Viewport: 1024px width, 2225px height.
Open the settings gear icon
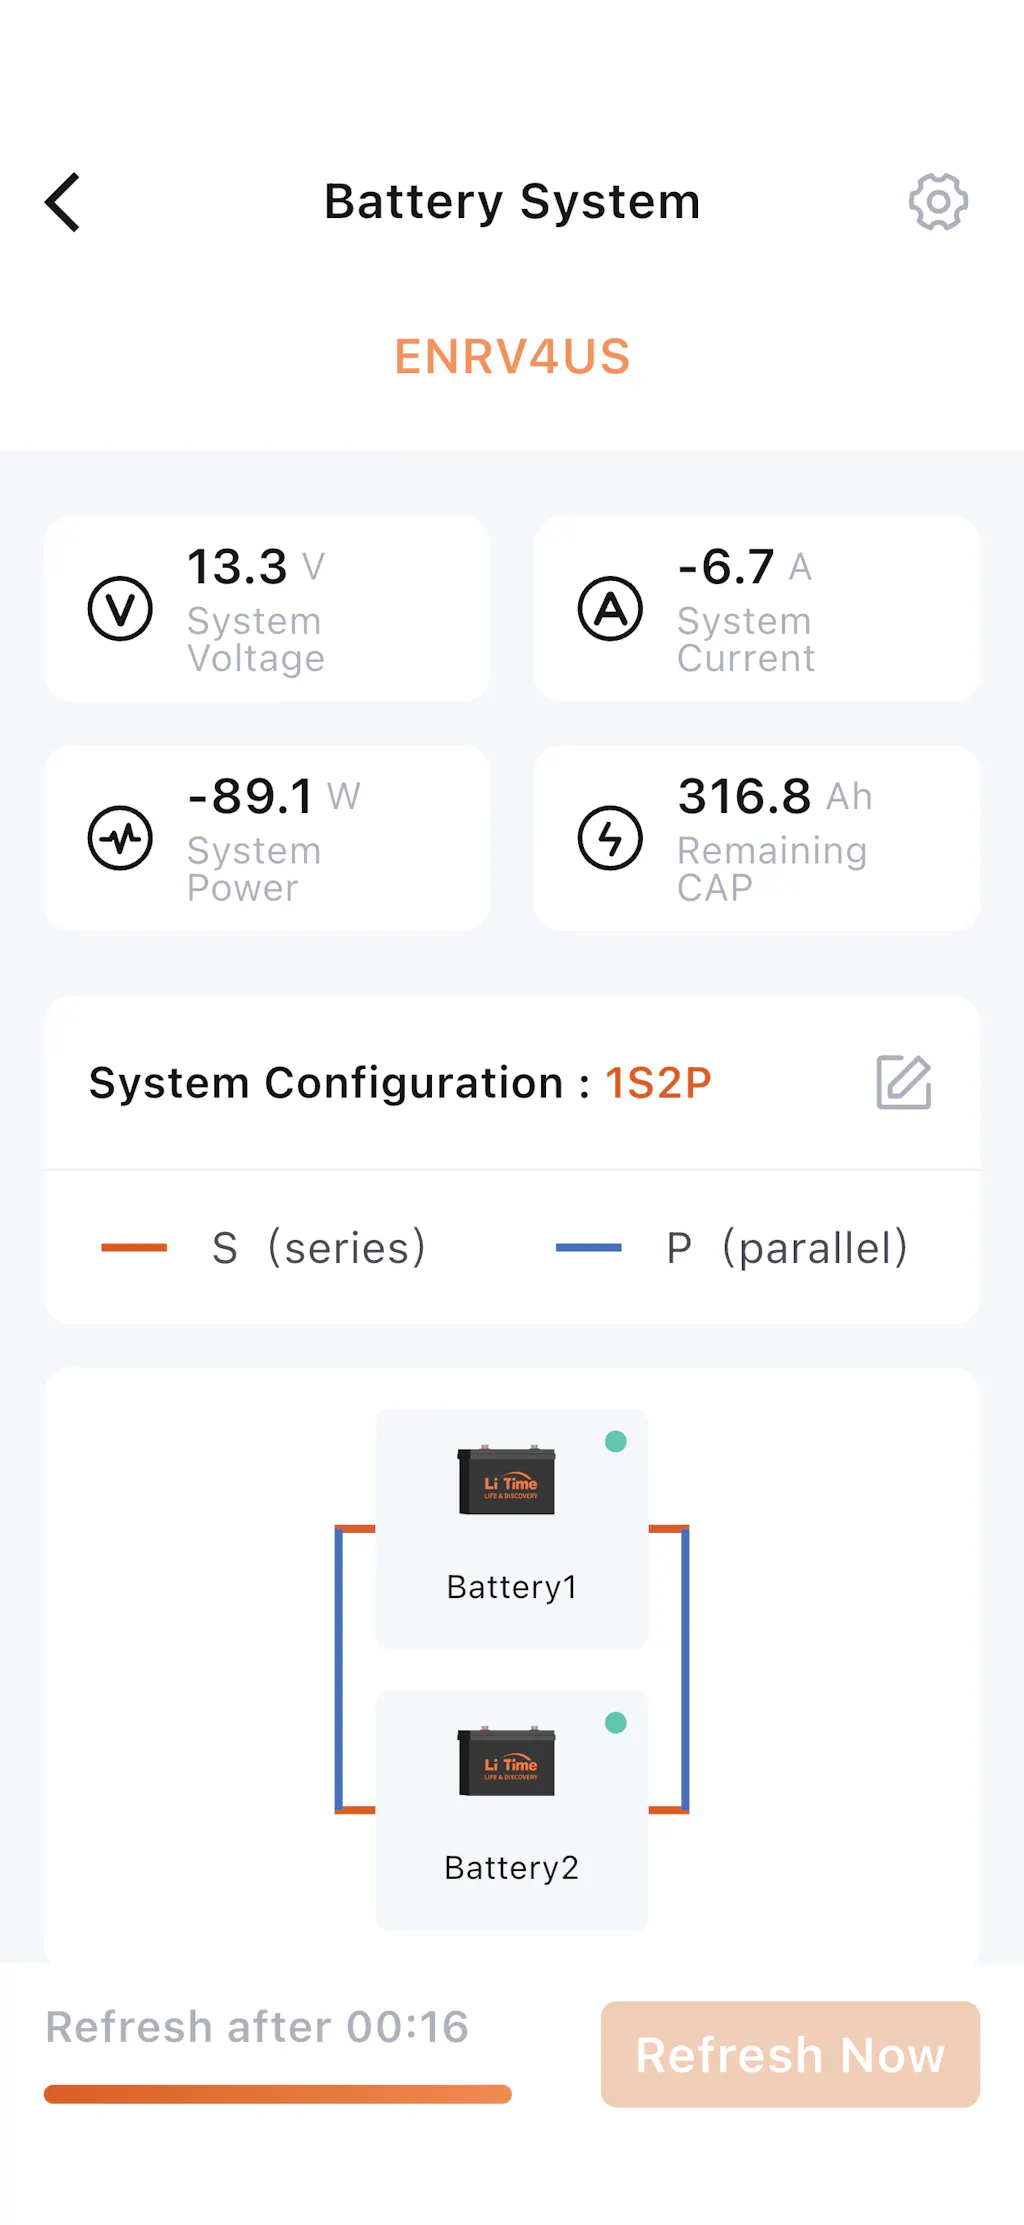(937, 202)
